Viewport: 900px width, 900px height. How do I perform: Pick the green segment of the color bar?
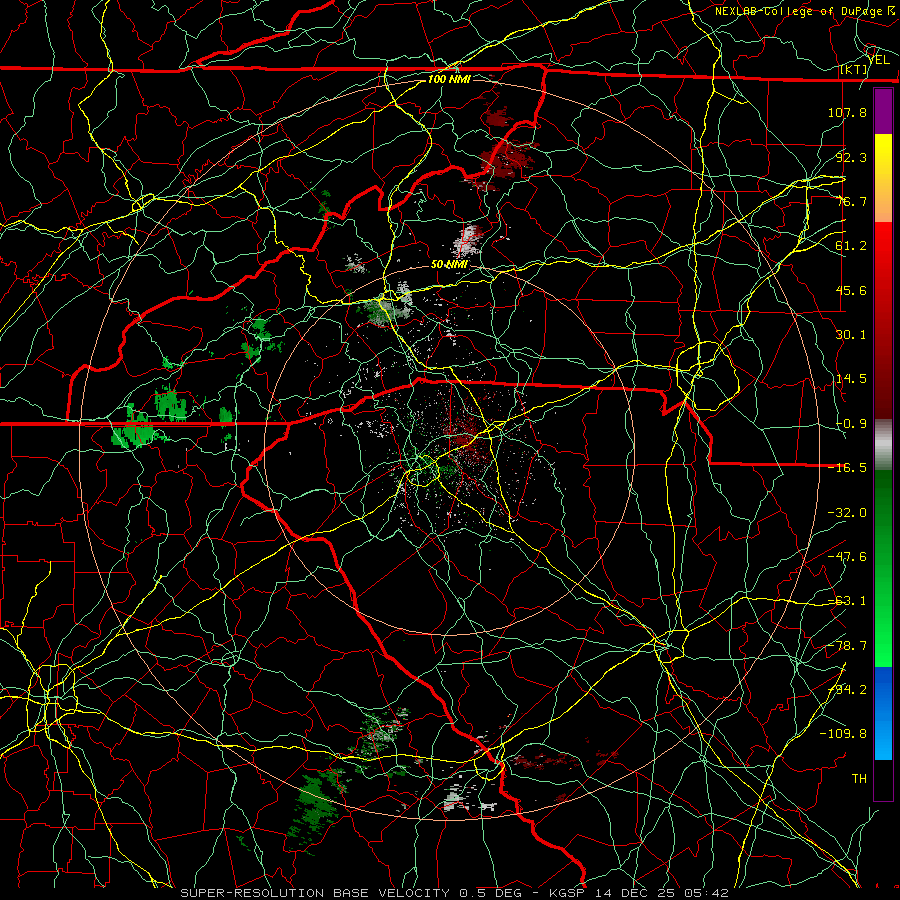point(883,568)
